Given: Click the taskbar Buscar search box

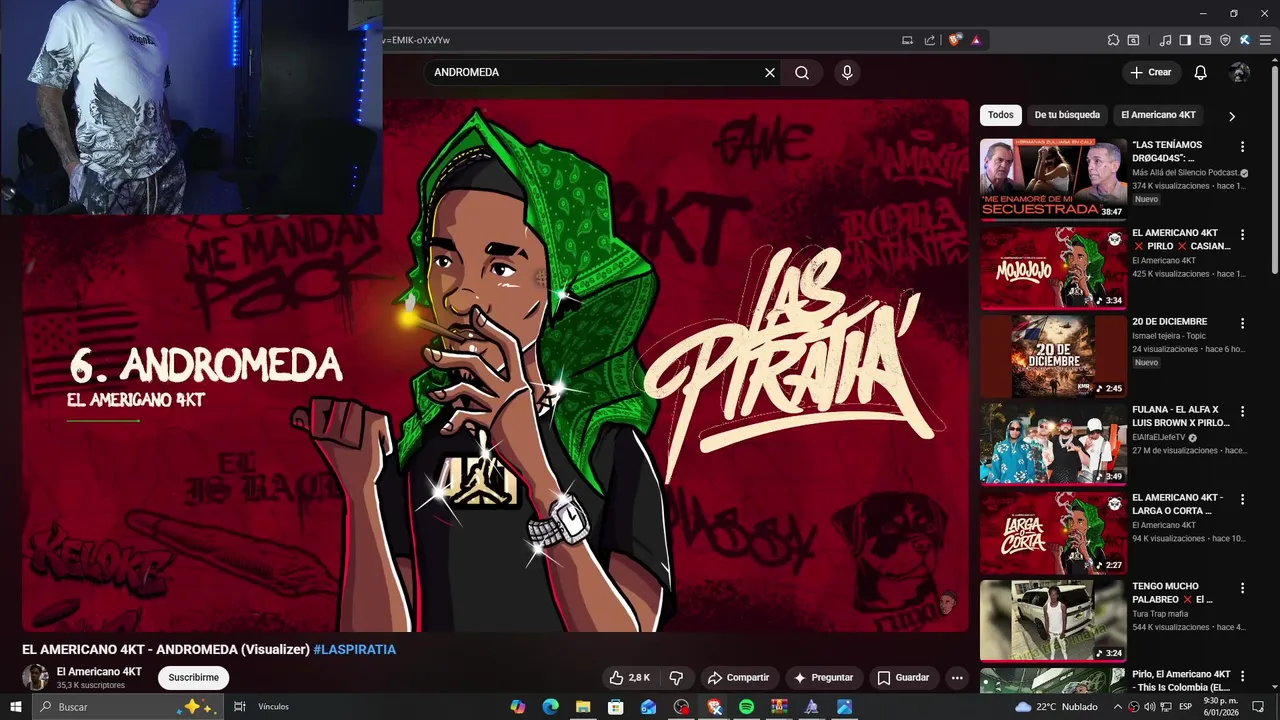Looking at the screenshot, I should 128,707.
